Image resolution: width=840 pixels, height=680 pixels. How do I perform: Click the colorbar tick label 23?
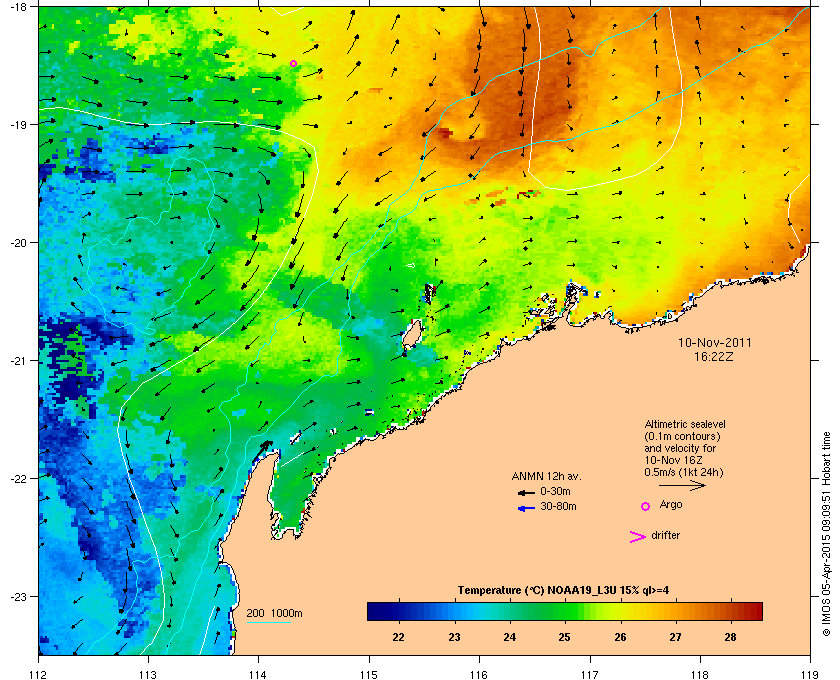454,637
